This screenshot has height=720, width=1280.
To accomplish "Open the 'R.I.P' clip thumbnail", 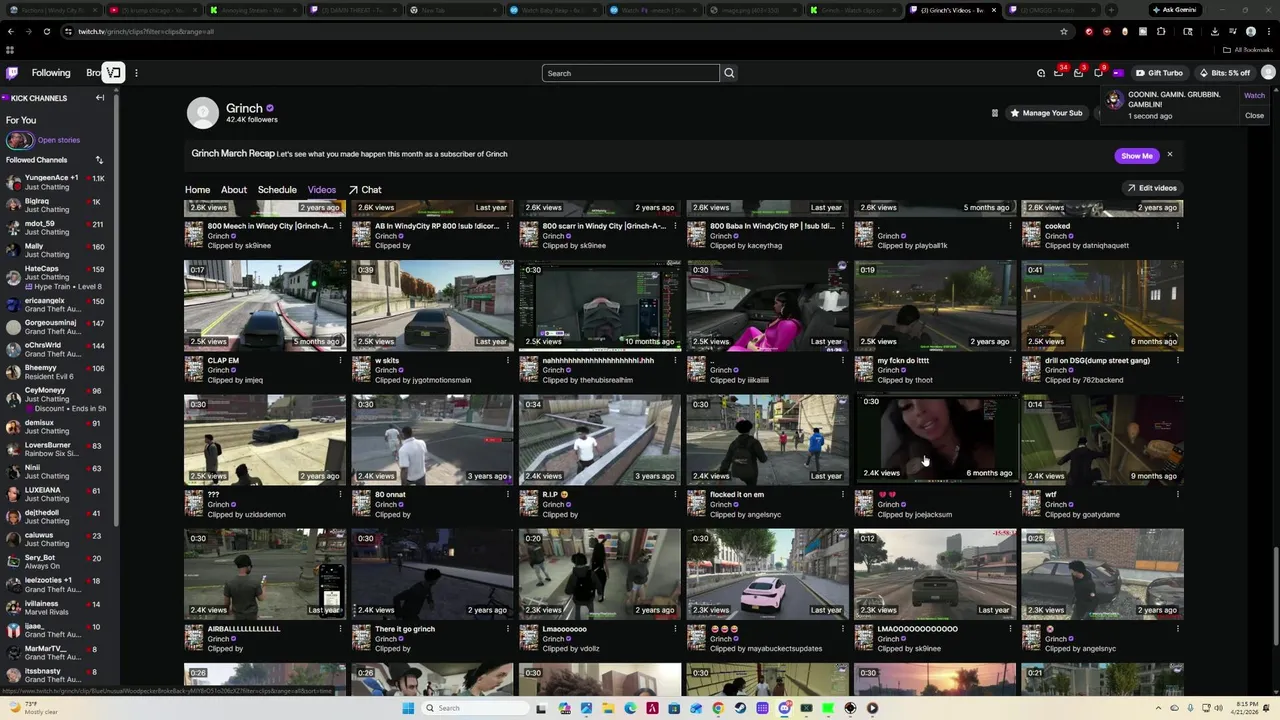I will (600, 440).
